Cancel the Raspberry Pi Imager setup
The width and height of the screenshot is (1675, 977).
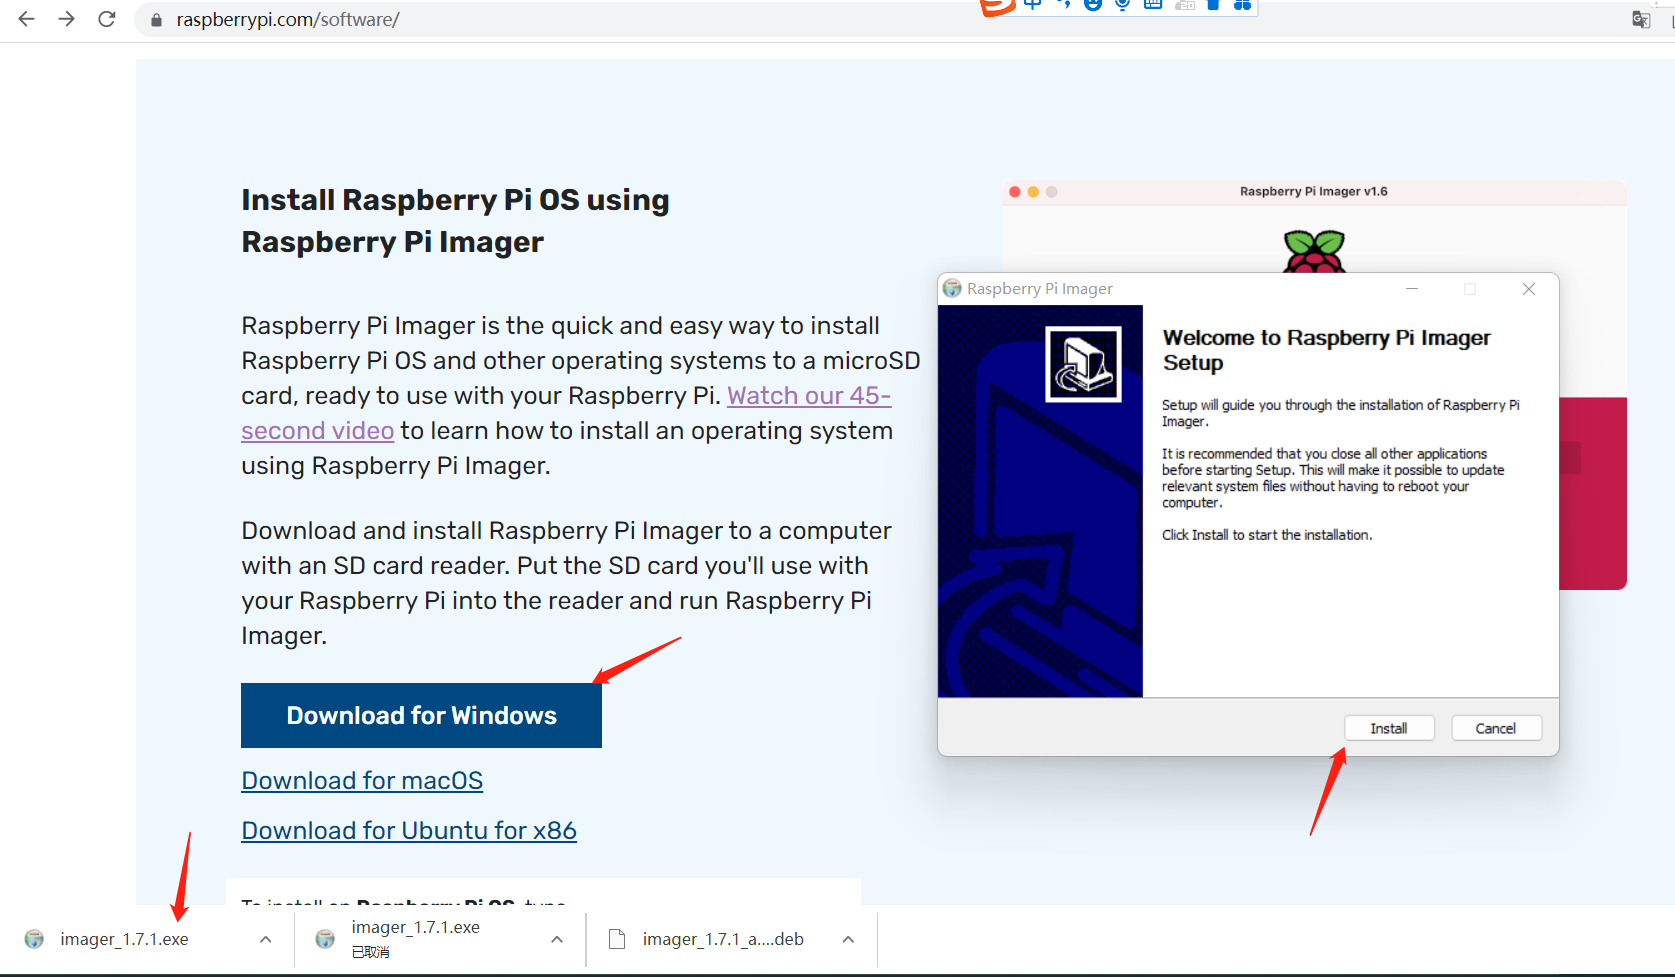coord(1496,728)
